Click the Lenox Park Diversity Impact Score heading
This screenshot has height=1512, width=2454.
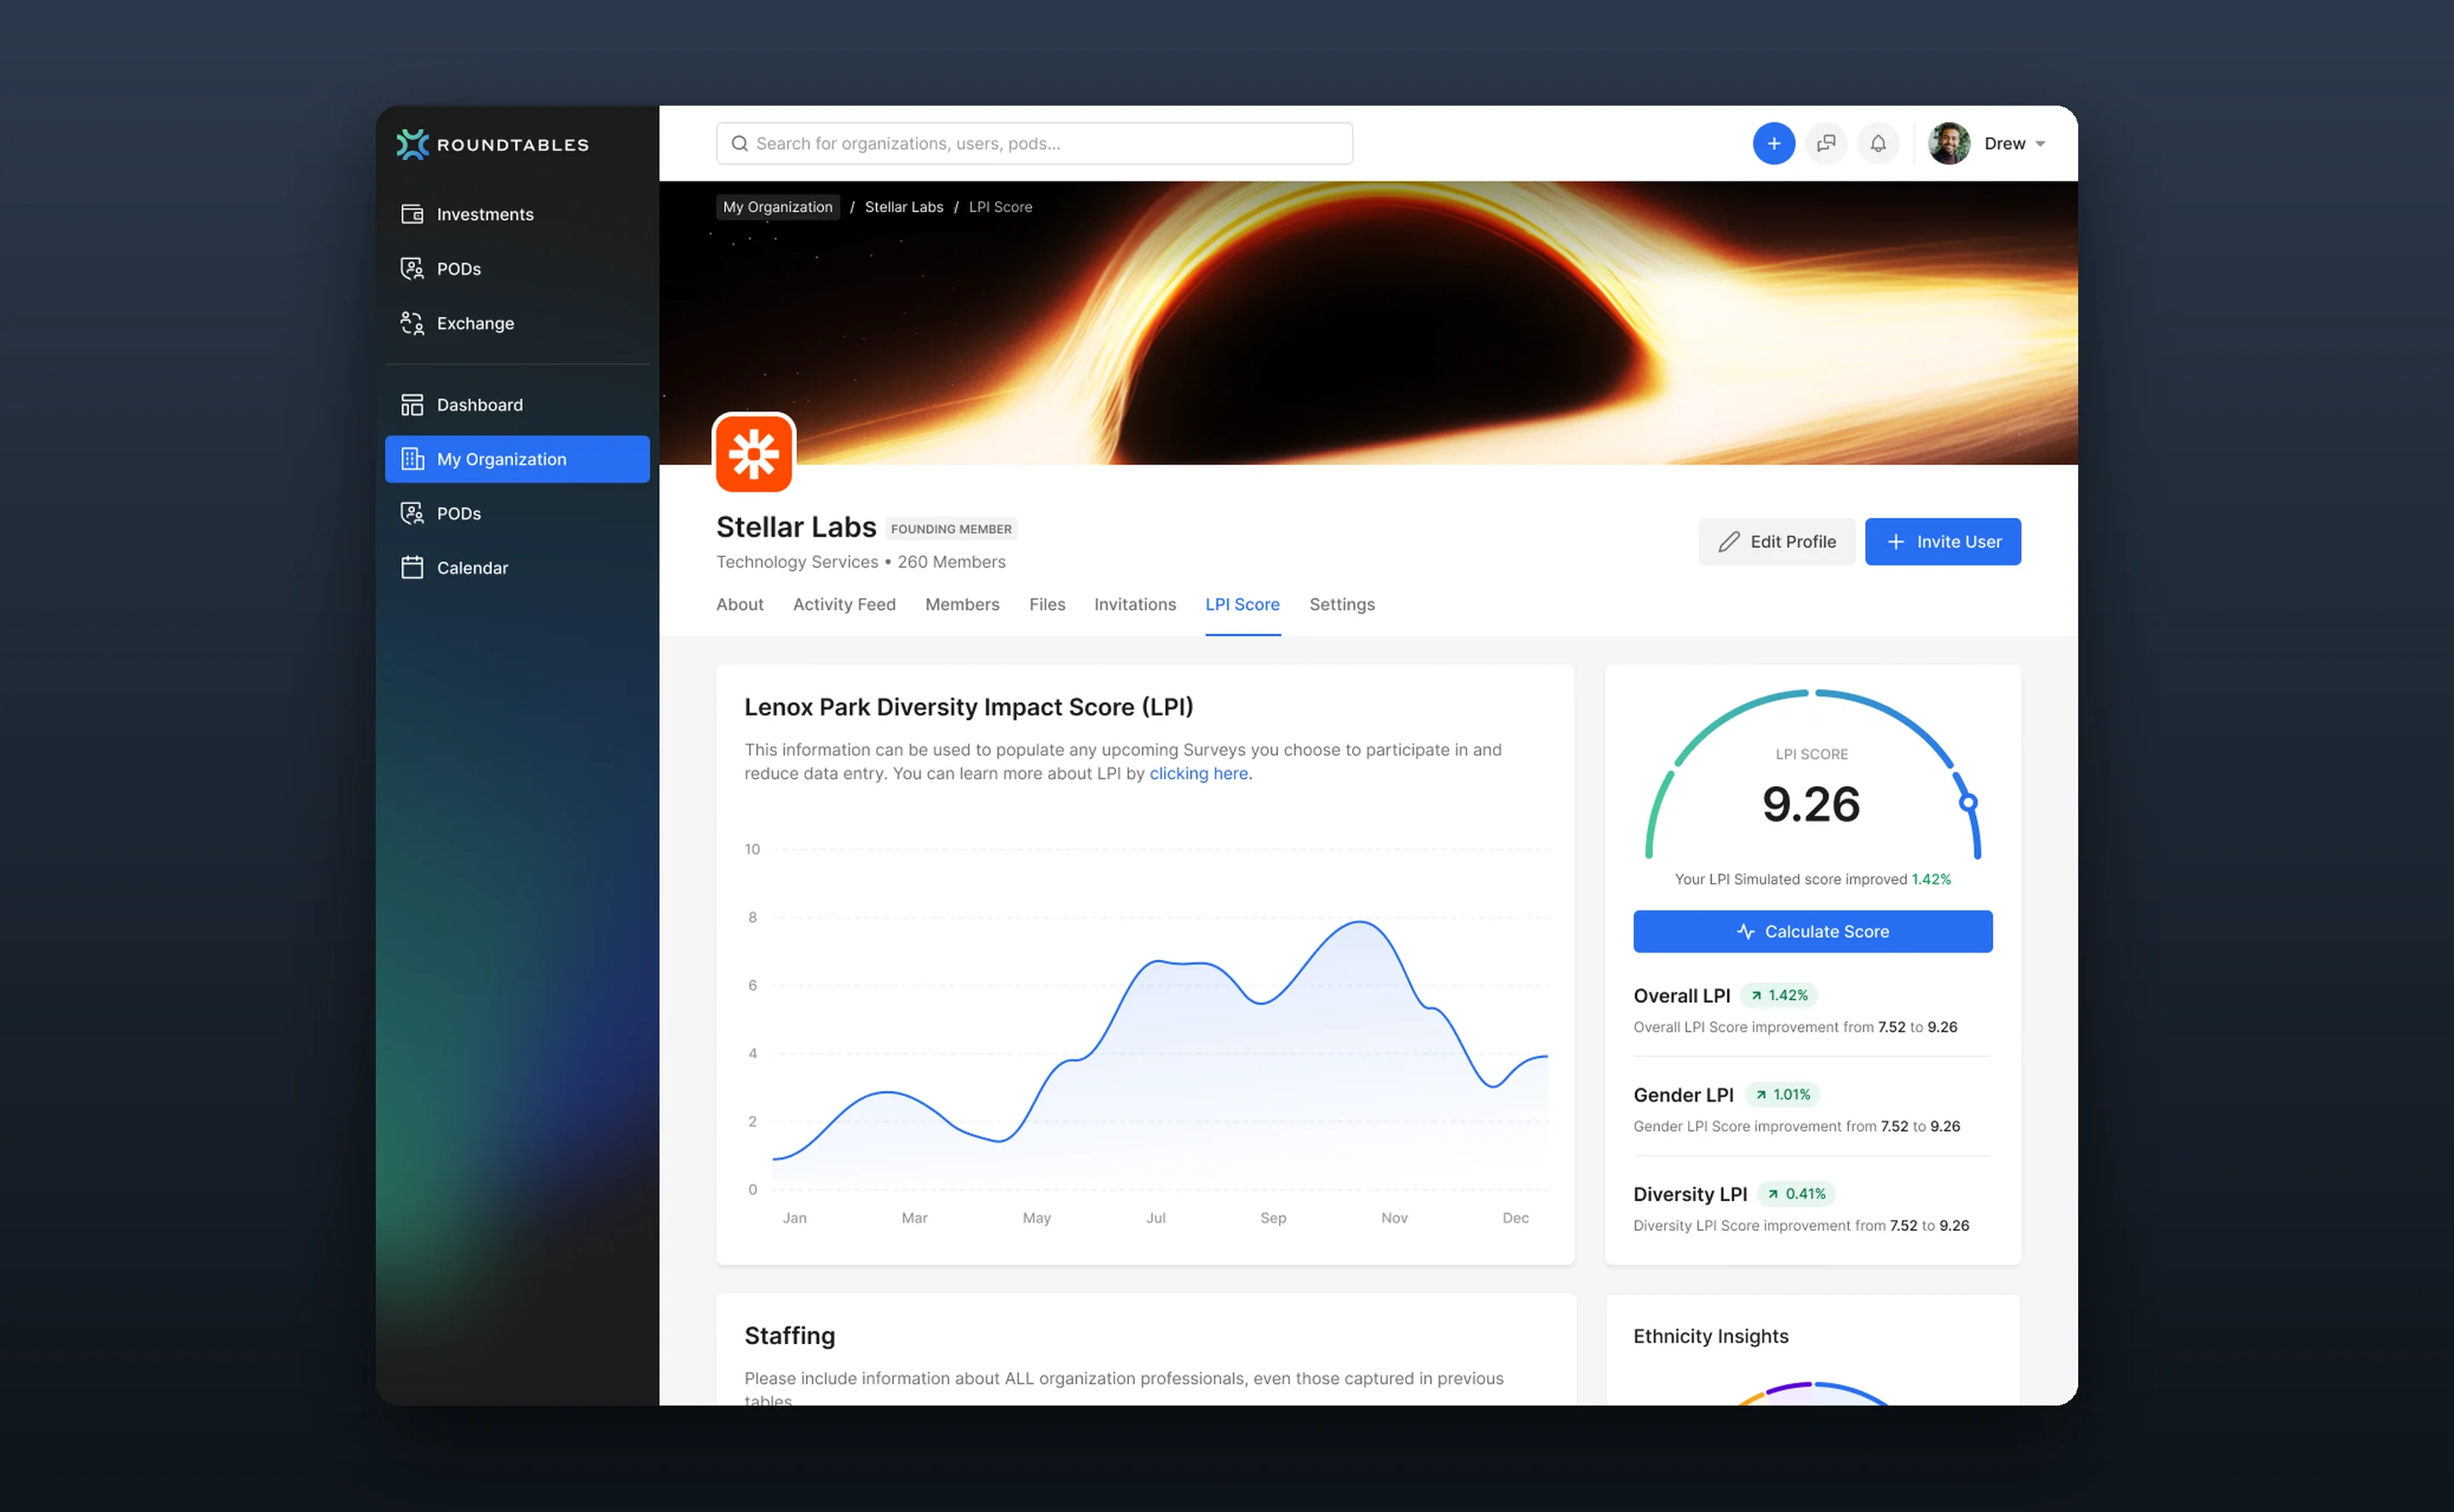pyautogui.click(x=969, y=707)
